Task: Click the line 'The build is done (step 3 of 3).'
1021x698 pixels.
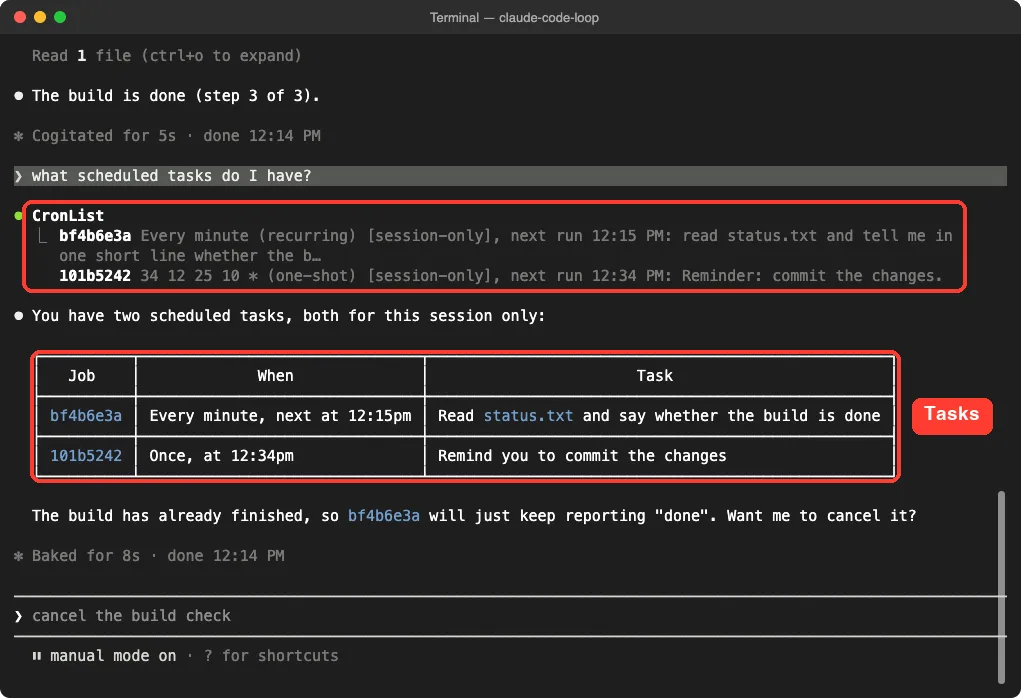Action: (176, 96)
